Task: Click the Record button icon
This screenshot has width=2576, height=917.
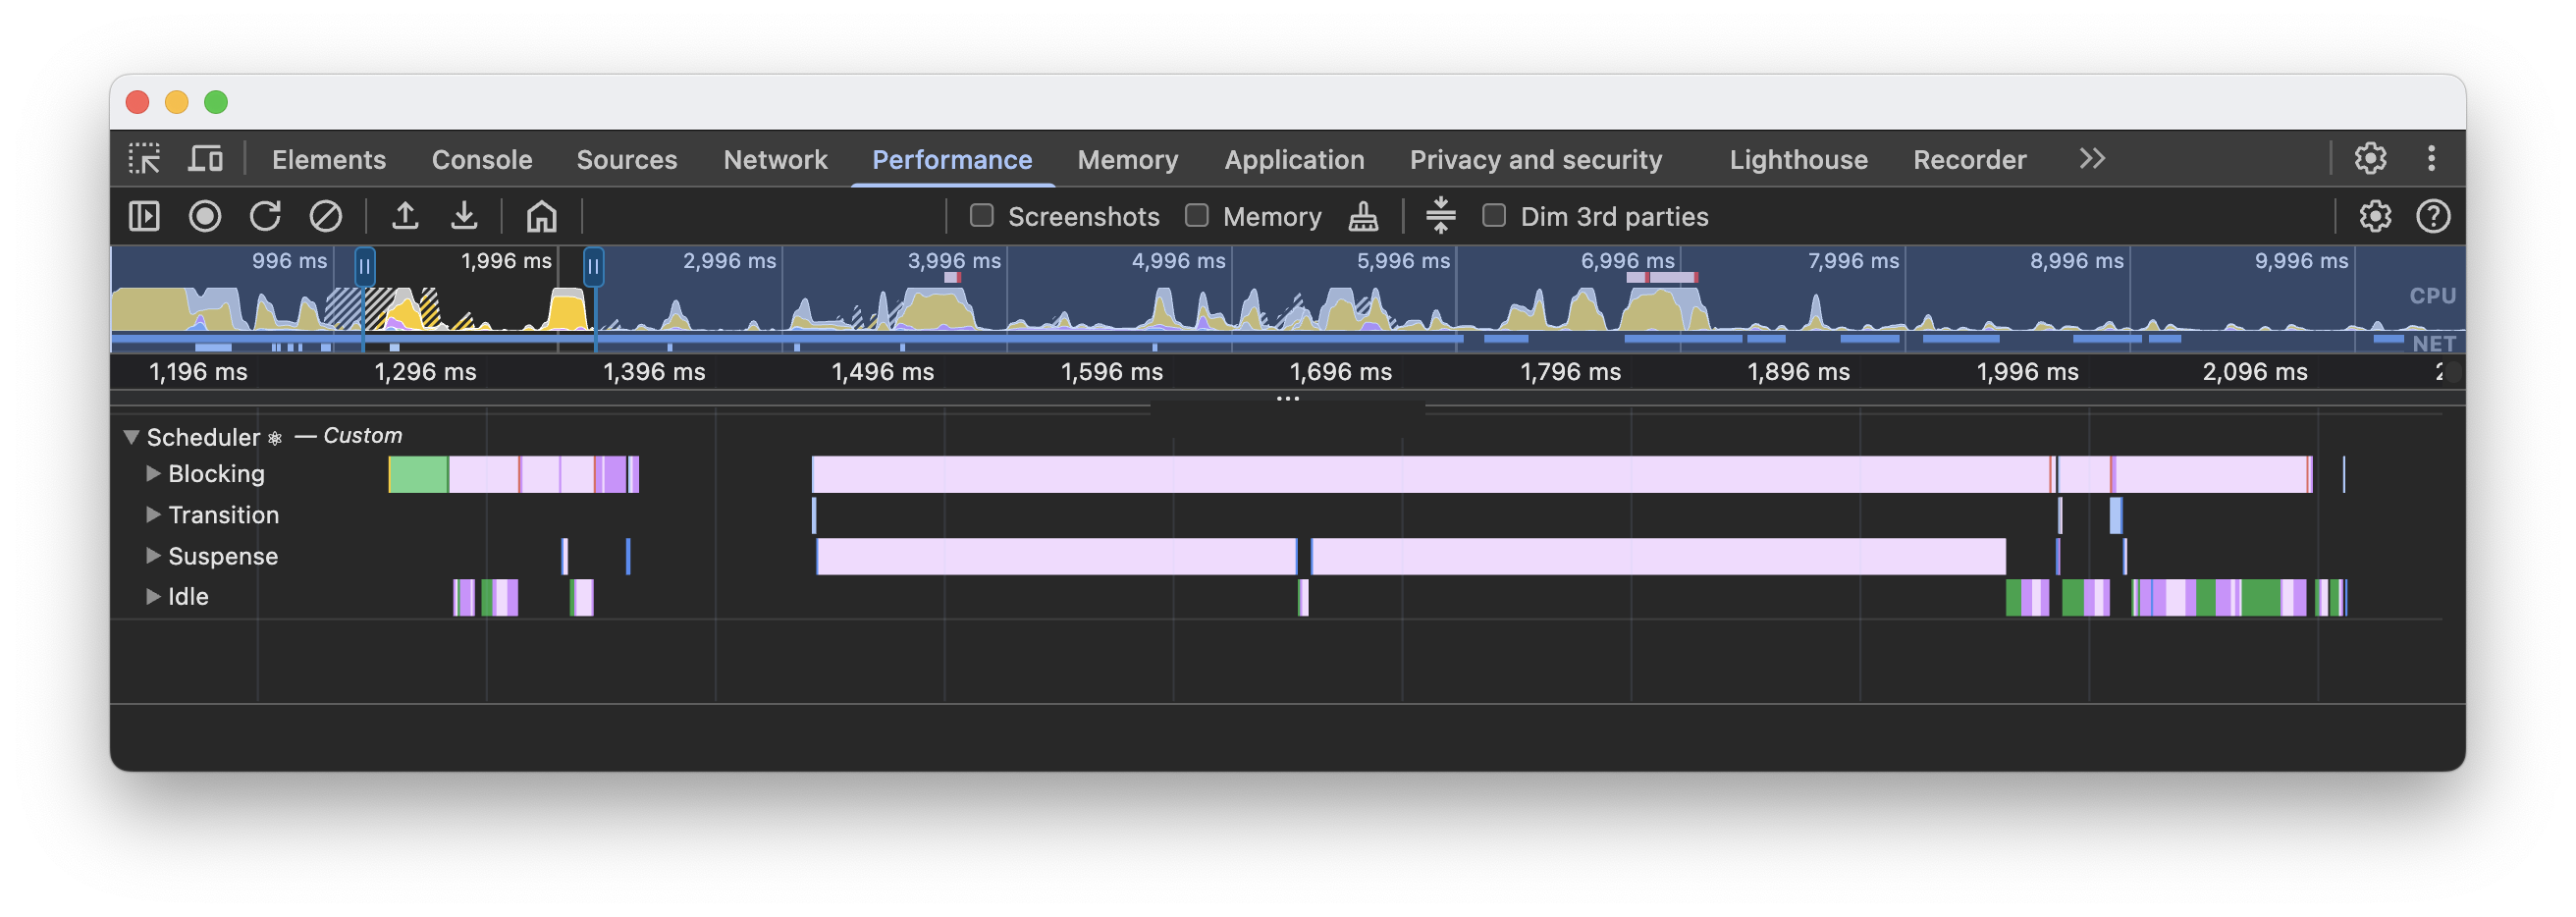Action: 205,216
